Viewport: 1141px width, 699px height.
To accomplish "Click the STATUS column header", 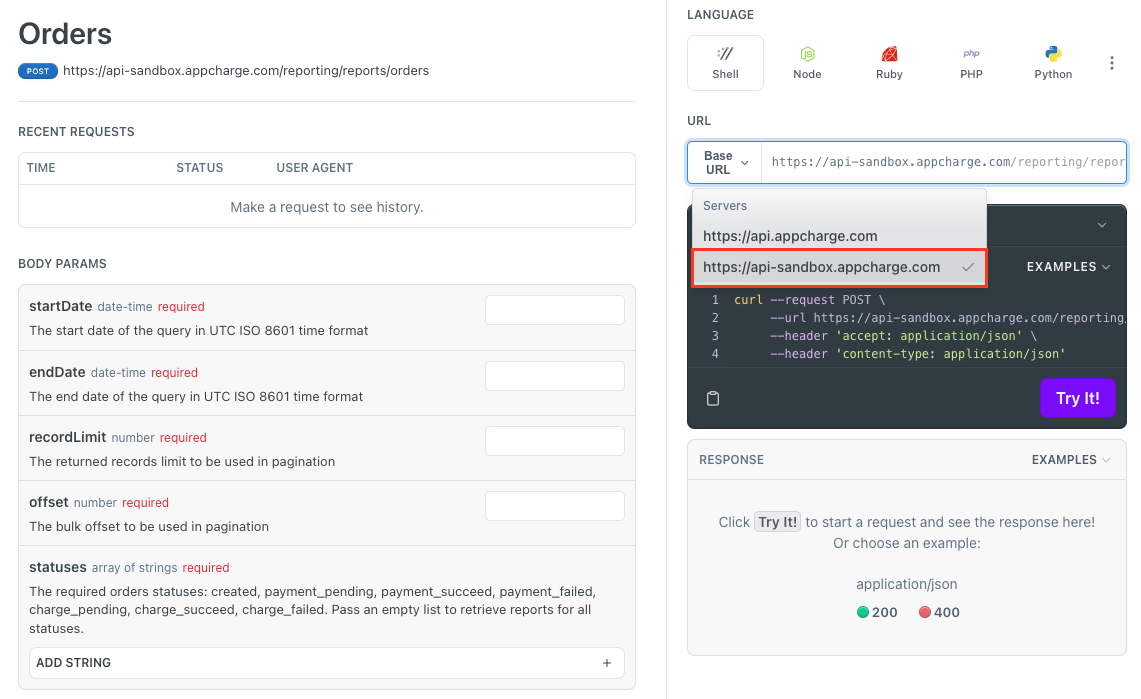I will tap(199, 168).
